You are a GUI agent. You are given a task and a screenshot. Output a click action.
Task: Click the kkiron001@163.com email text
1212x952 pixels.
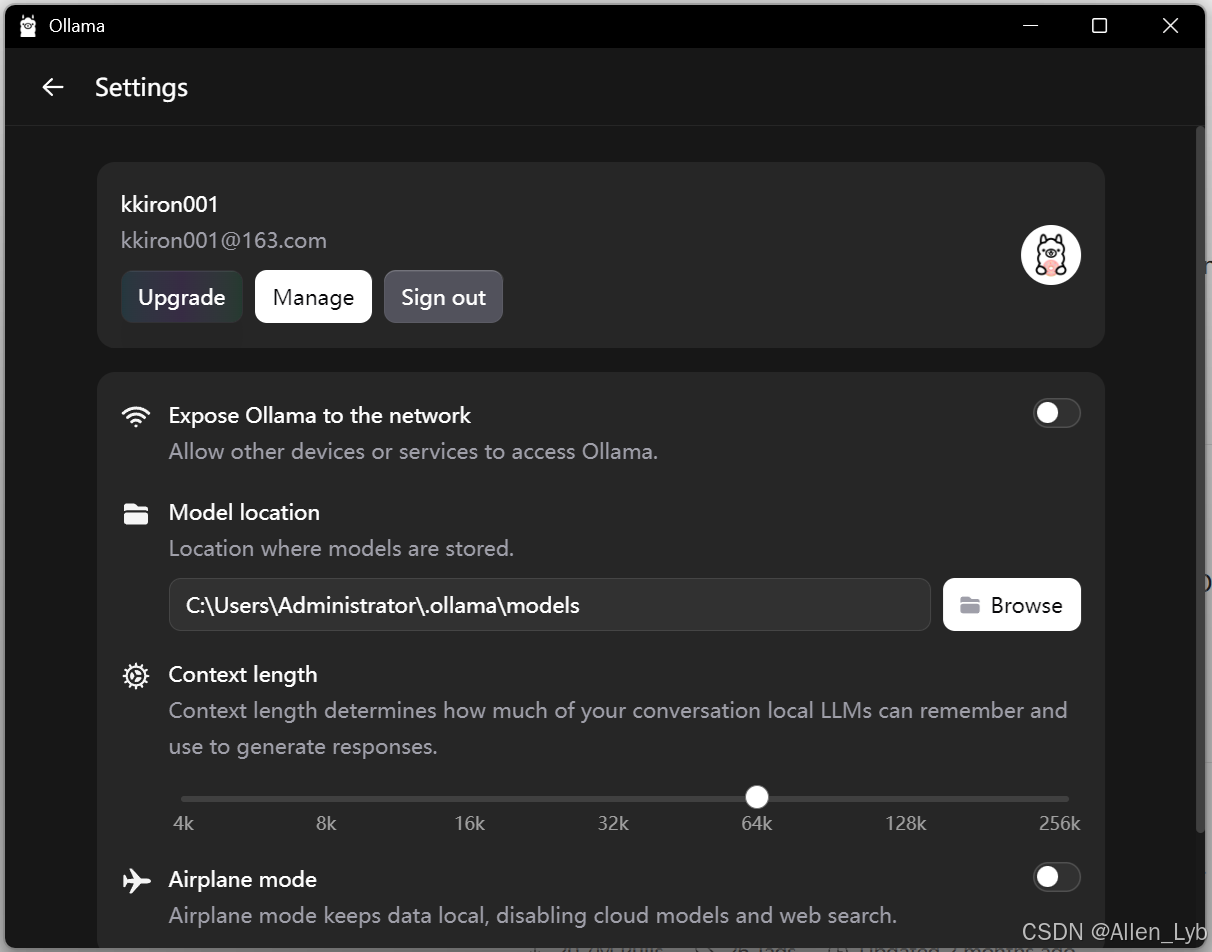(x=224, y=241)
